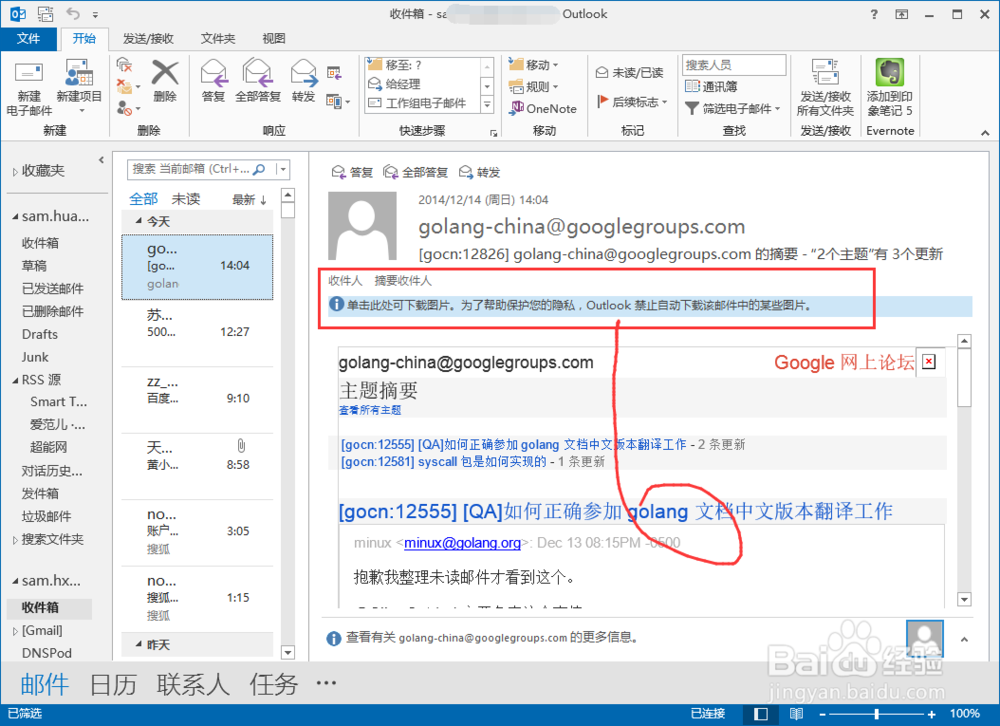Click the New Email (新建电子邮件) icon
Viewport: 1000px width, 726px height.
29,73
